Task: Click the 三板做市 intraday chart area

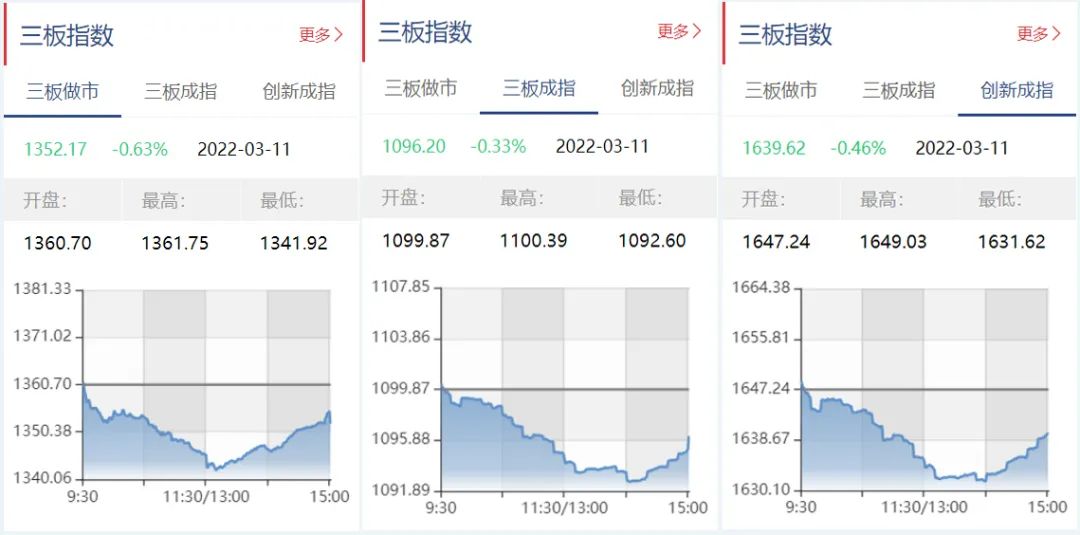Action: 206,385
